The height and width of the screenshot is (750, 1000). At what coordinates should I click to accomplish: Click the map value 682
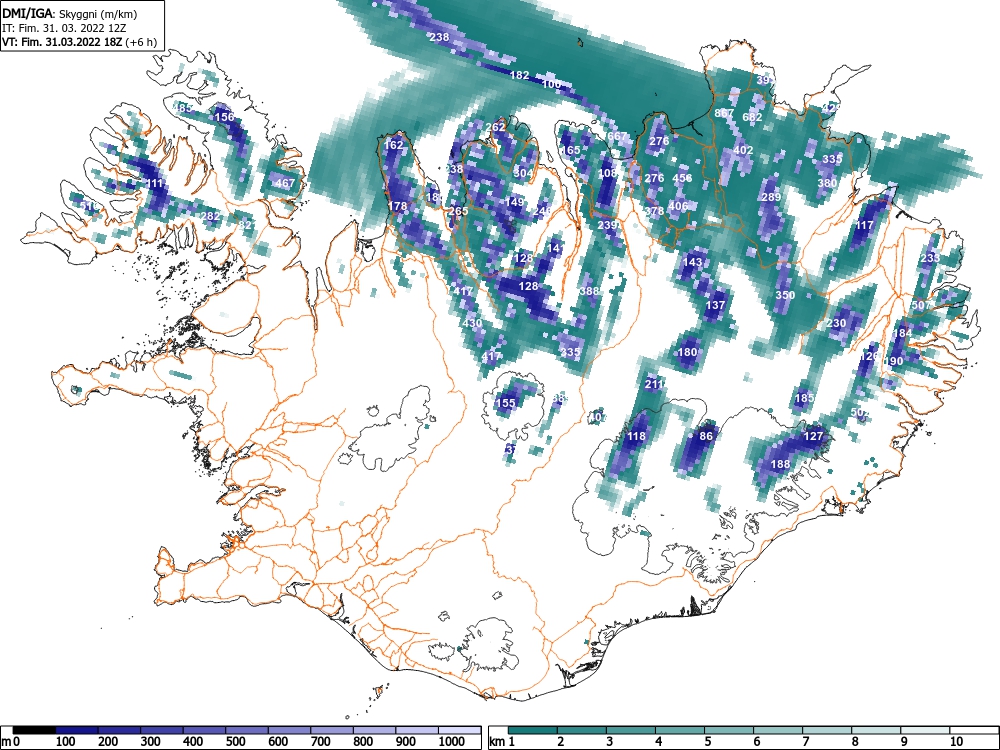tap(753, 117)
